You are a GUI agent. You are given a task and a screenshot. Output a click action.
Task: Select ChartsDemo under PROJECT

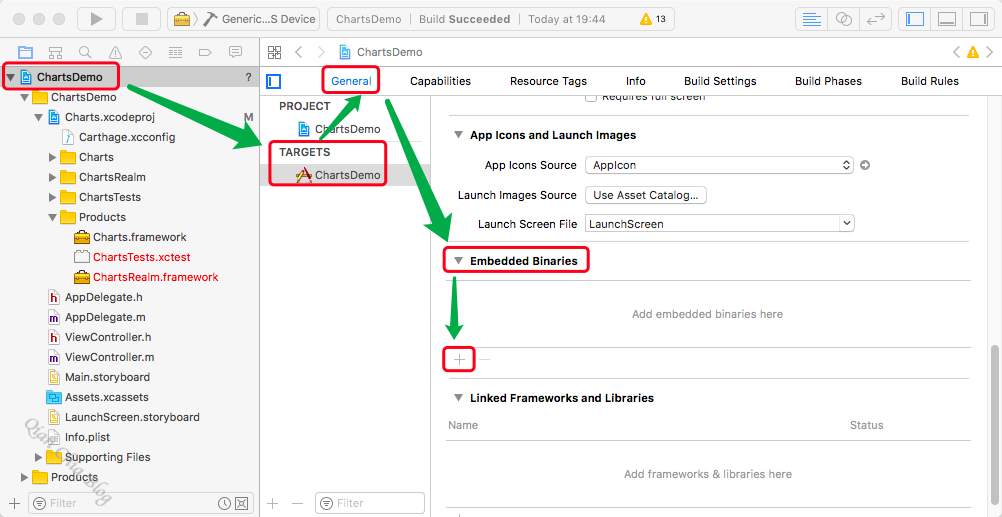click(346, 129)
